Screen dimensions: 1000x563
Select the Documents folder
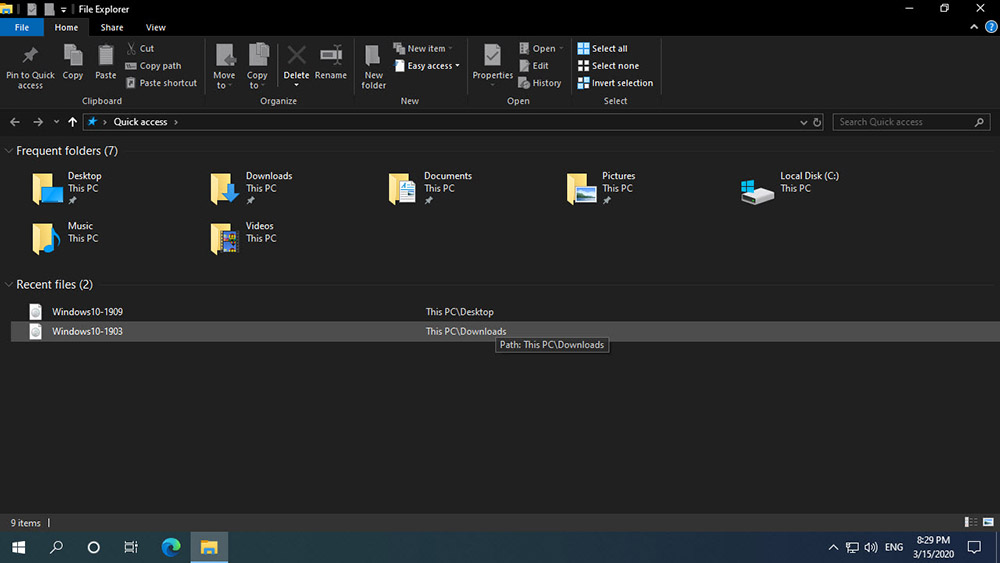pyautogui.click(x=430, y=188)
